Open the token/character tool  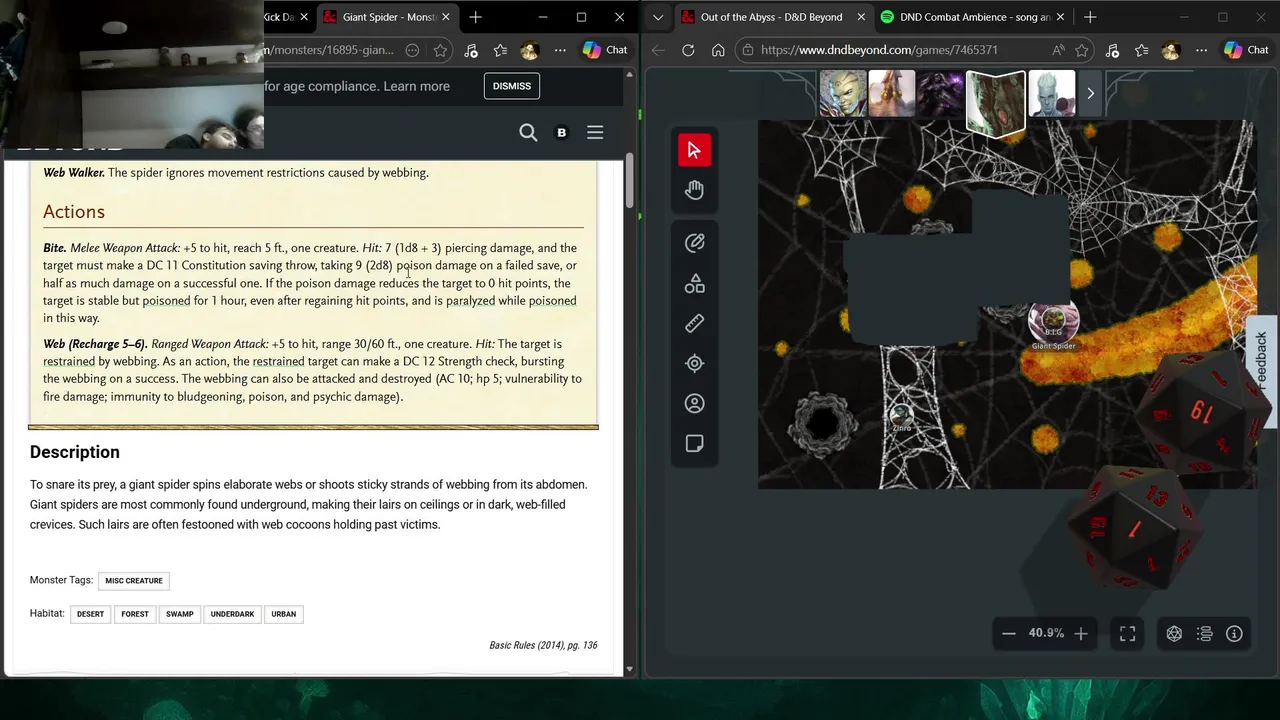pos(694,404)
